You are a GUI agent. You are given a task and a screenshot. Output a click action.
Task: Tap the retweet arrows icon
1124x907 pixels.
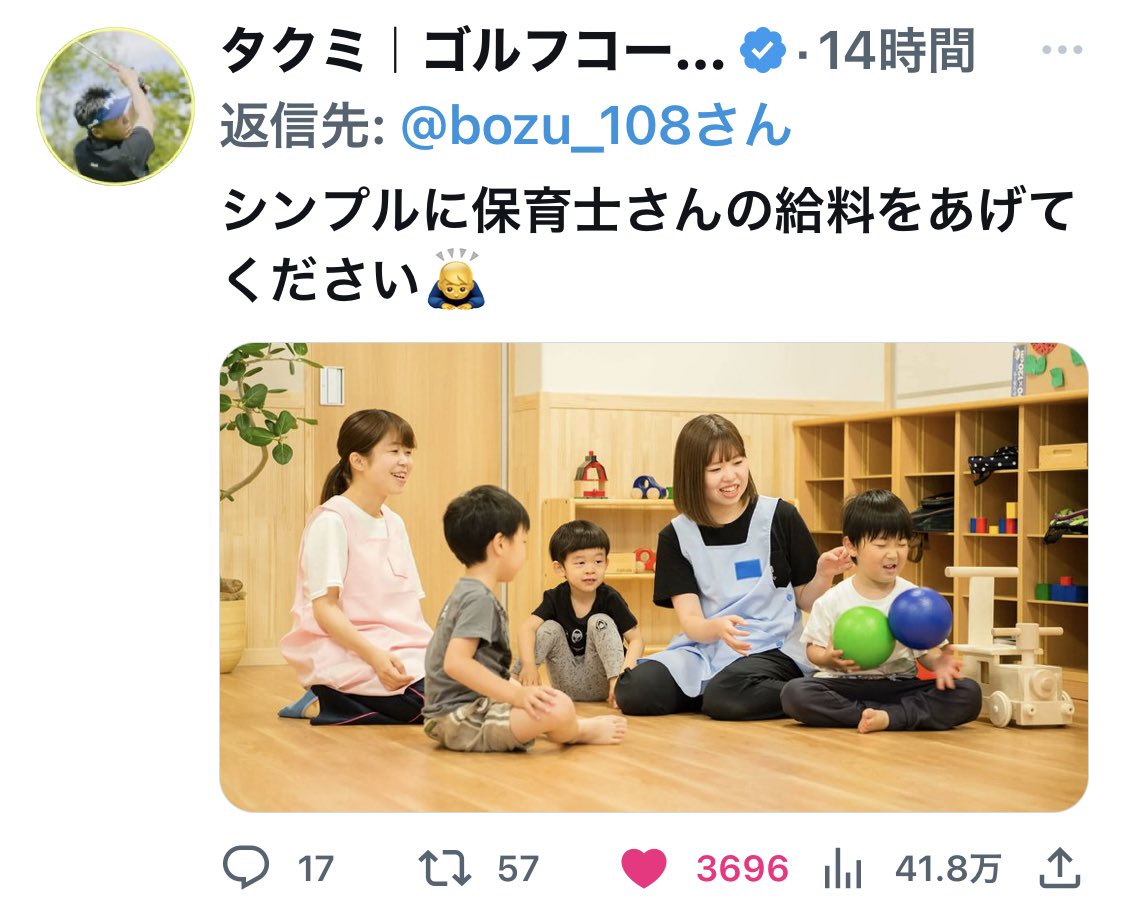click(x=444, y=867)
